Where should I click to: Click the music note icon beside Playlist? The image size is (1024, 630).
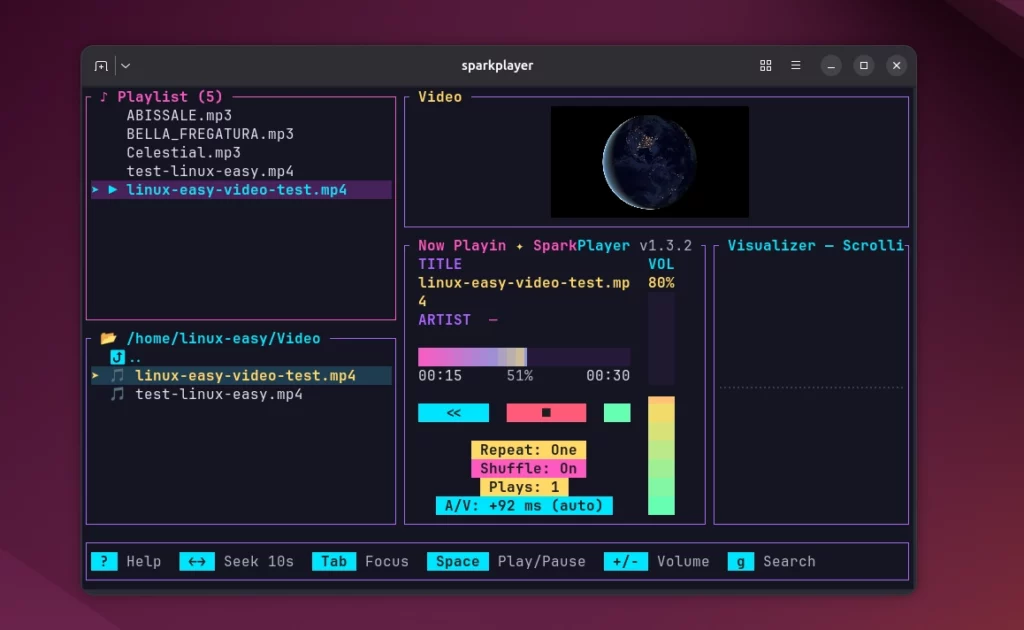click(x=103, y=97)
